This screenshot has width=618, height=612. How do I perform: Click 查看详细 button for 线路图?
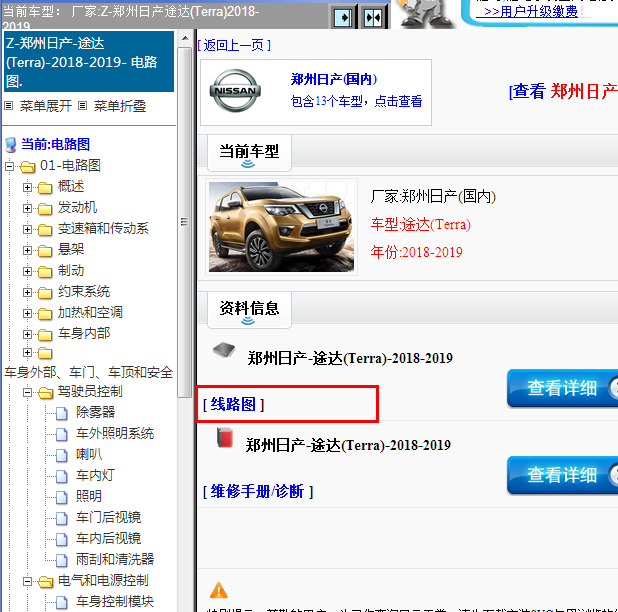(562, 388)
